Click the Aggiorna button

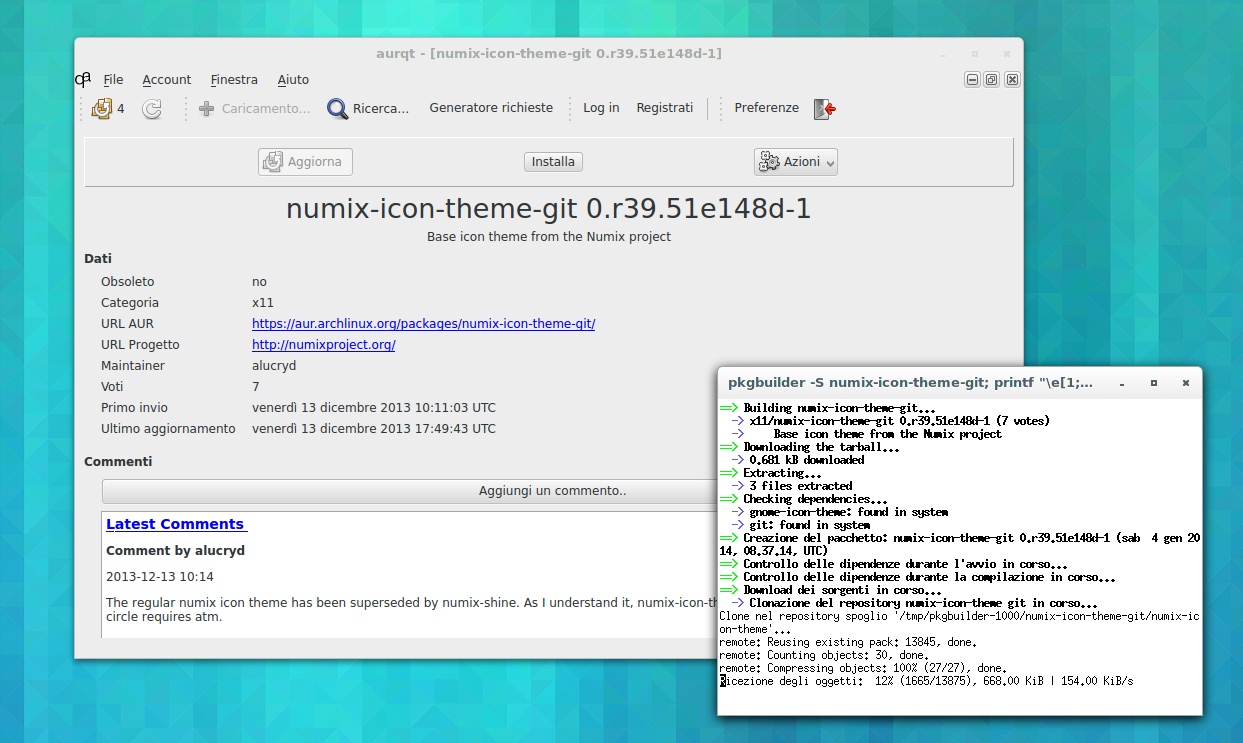pyautogui.click(x=305, y=162)
